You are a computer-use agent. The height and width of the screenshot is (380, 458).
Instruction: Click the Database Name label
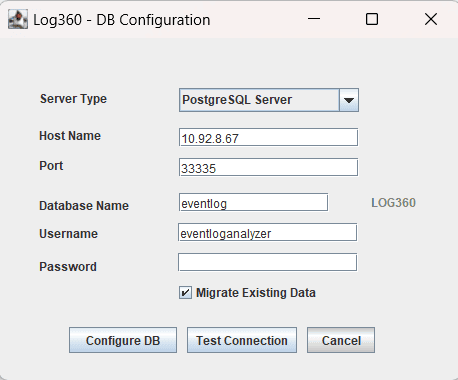click(84, 206)
